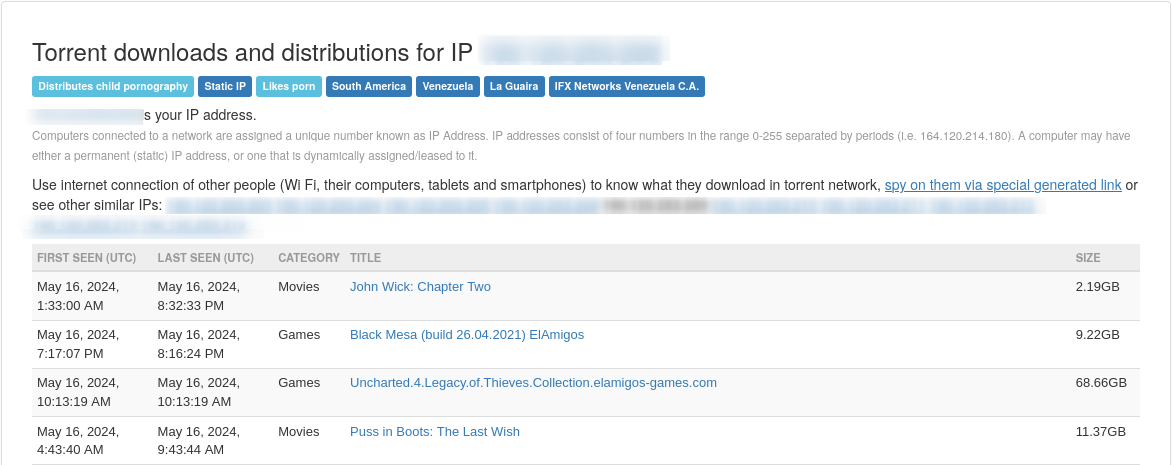Click the Title column header
The image size is (1172, 465).
pyautogui.click(x=365, y=258)
